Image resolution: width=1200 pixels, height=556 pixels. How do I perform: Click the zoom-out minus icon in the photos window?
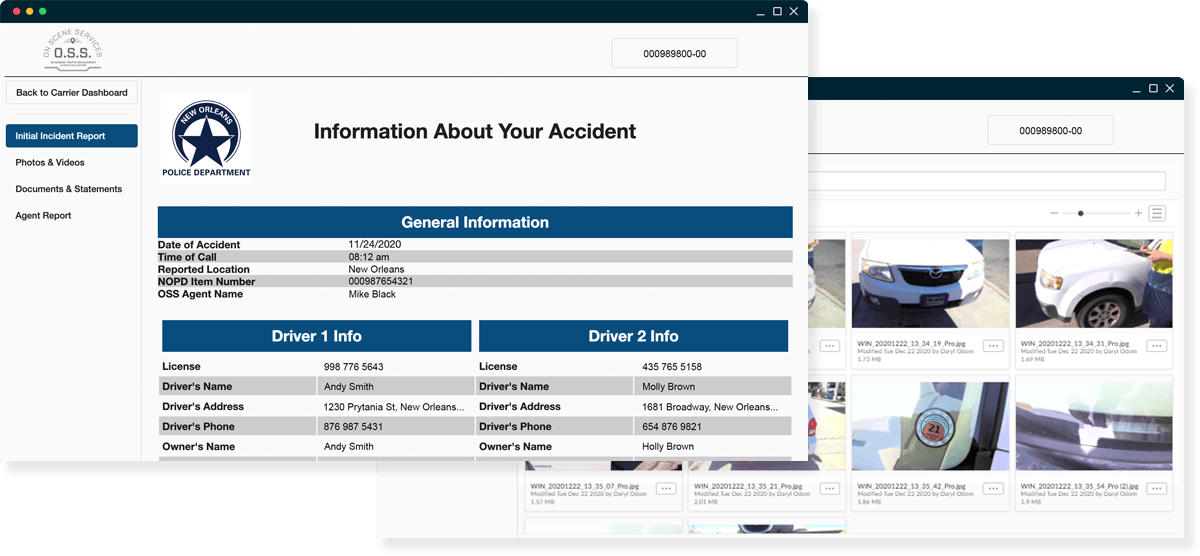1054,213
